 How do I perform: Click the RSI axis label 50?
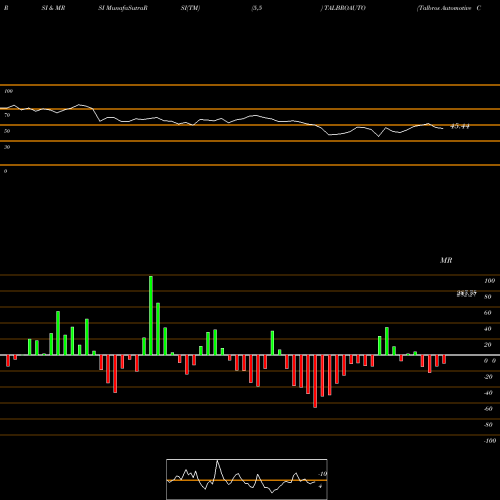tap(7, 131)
